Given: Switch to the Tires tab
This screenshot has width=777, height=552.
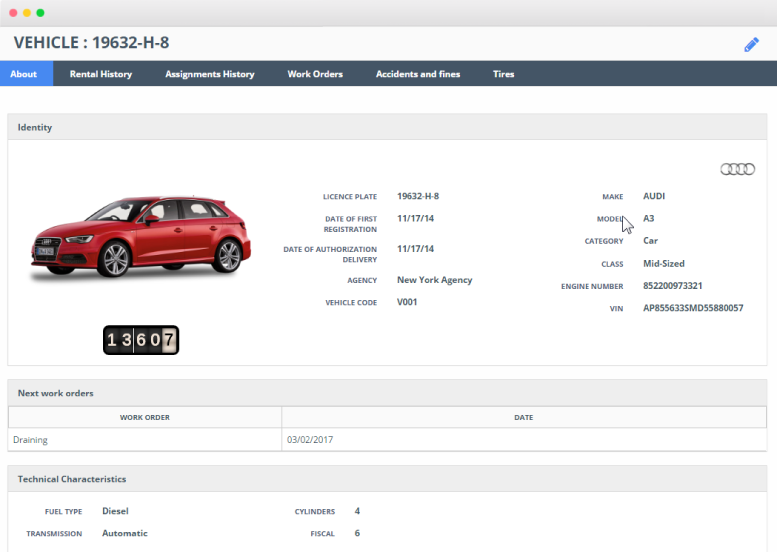Looking at the screenshot, I should pyautogui.click(x=504, y=74).
